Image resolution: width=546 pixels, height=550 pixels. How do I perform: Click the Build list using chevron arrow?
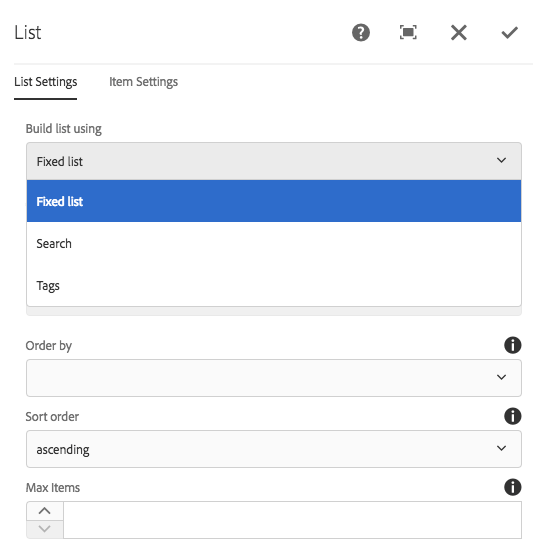click(501, 160)
